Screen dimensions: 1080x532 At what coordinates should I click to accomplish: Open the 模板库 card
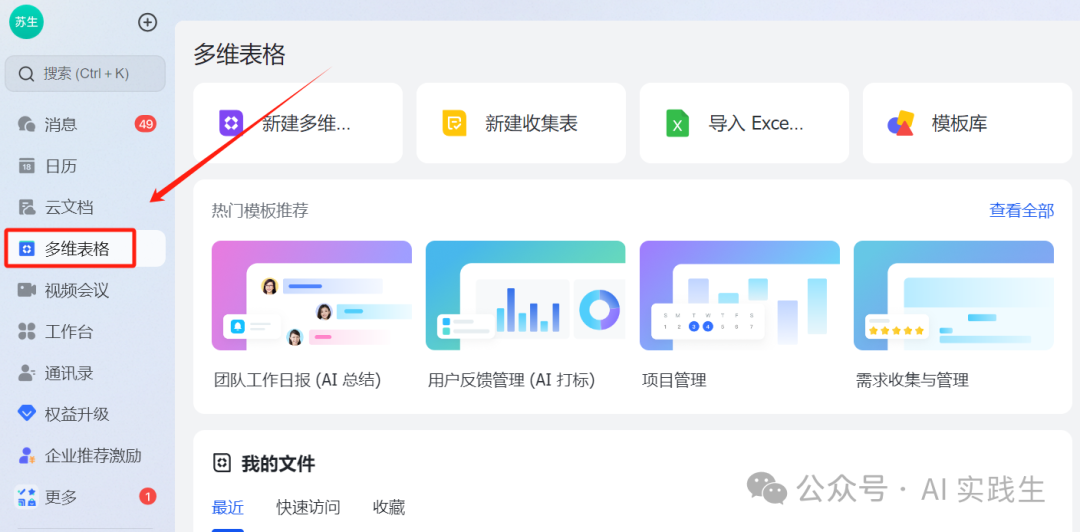[968, 123]
